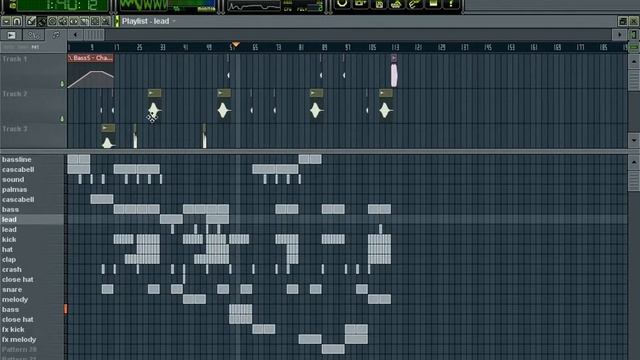Select the Pattern 20 row name
This screenshot has height=360, width=640.
(x=19, y=350)
